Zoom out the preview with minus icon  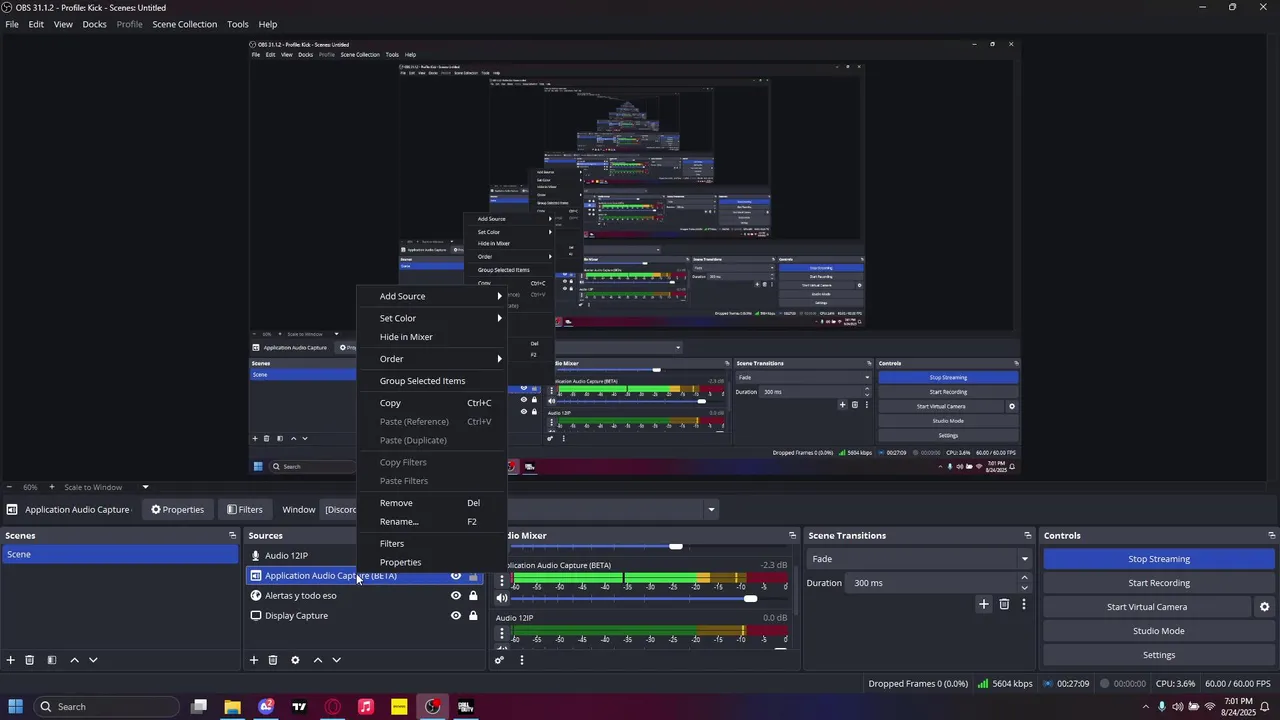click(x=9, y=488)
